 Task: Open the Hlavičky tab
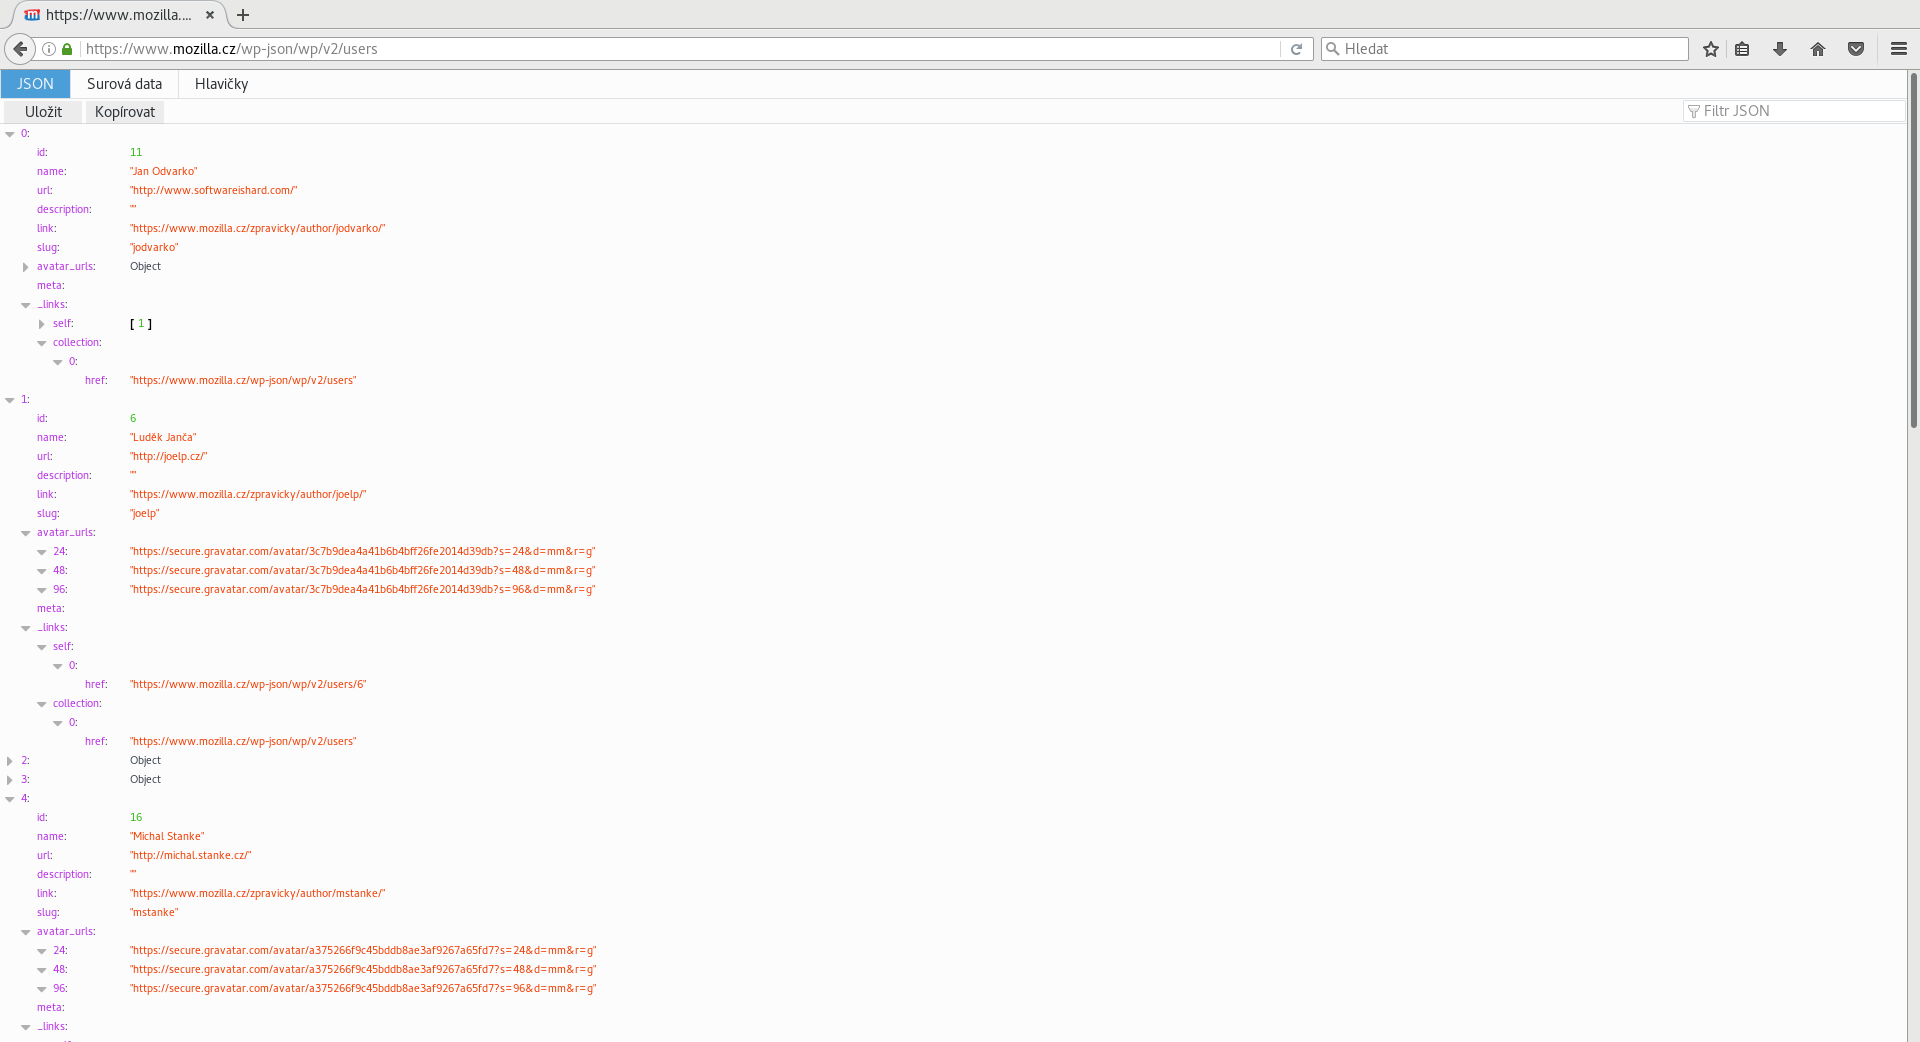[x=220, y=84]
